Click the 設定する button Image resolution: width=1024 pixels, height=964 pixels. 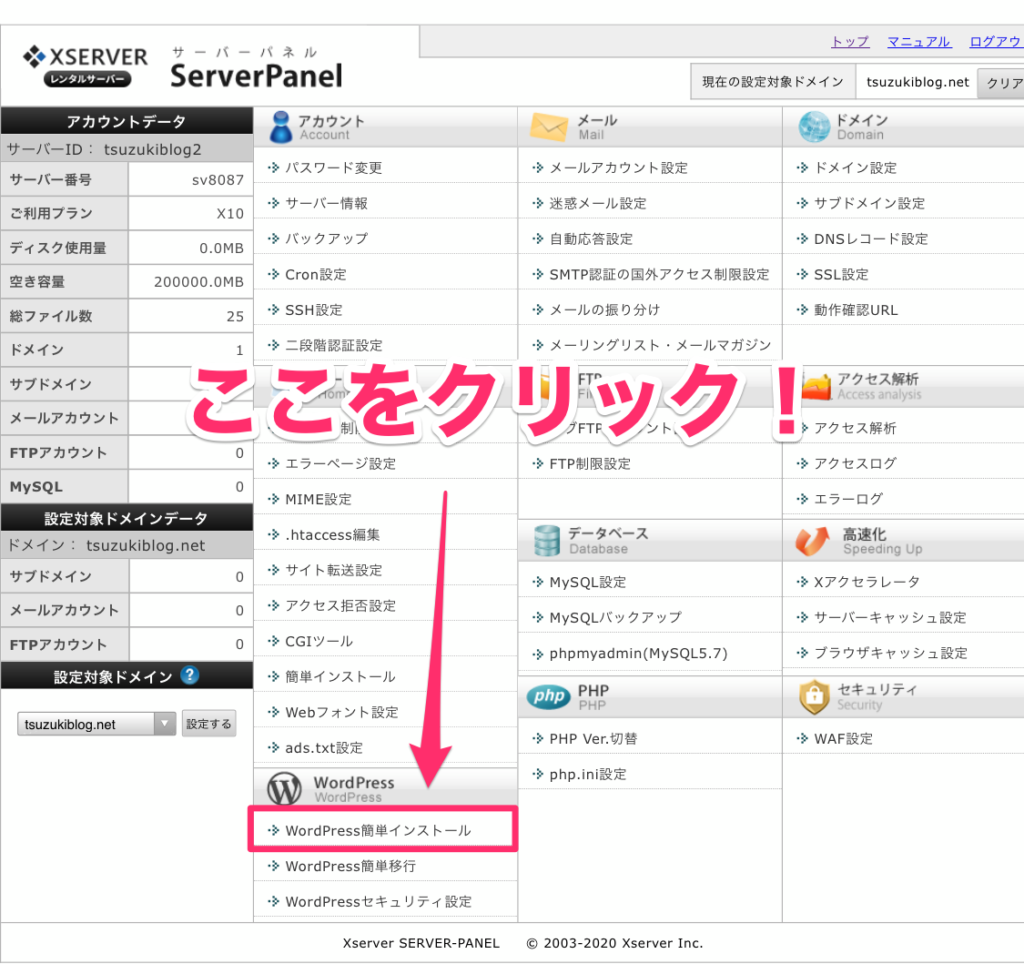tap(208, 724)
